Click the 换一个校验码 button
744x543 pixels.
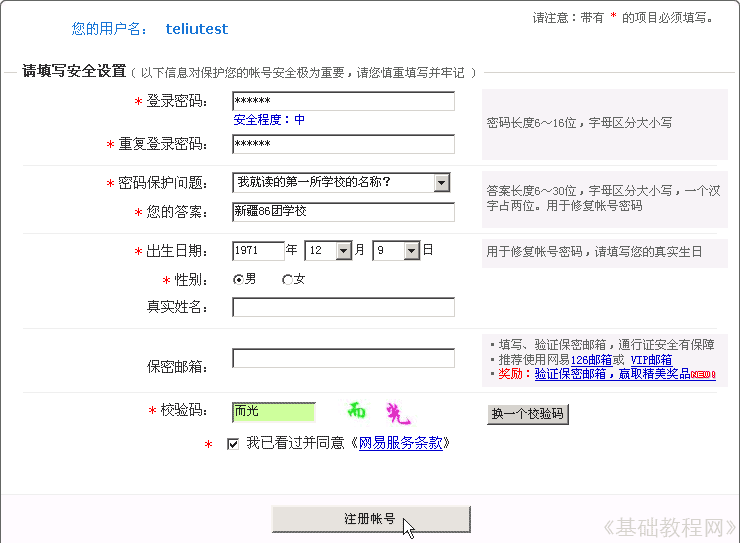527,414
